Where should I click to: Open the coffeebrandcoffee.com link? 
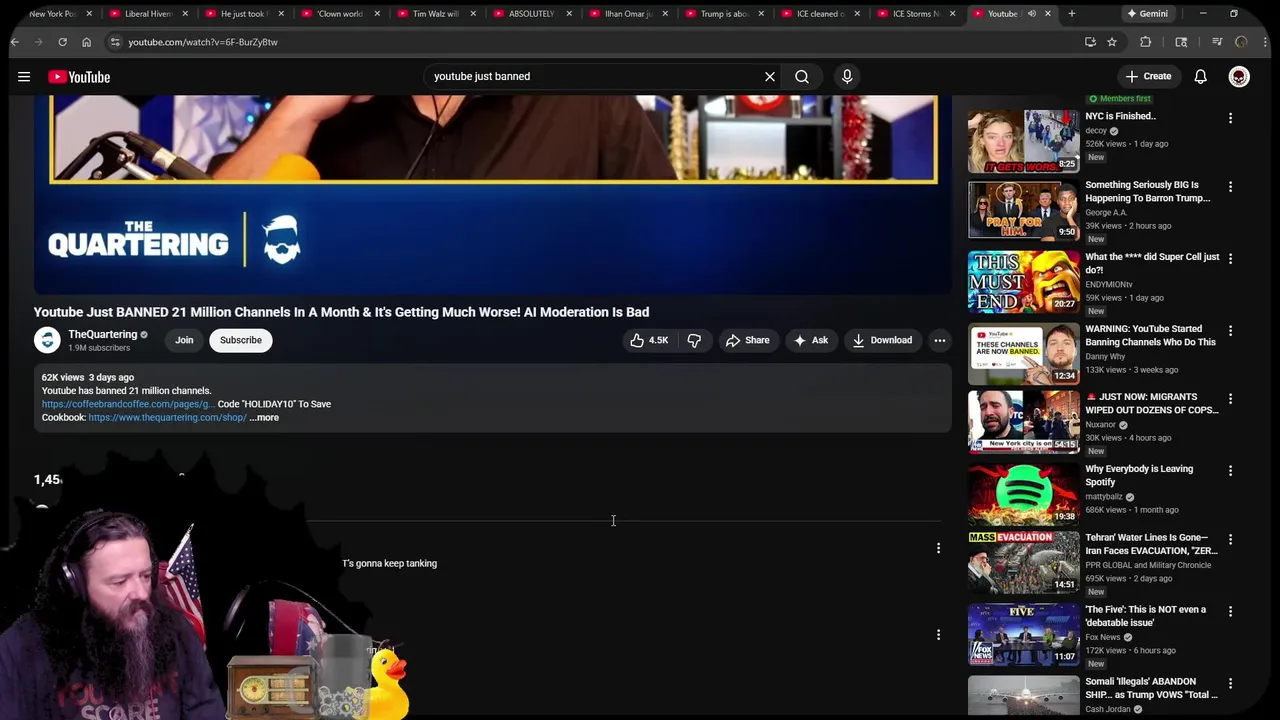pyautogui.click(x=127, y=404)
